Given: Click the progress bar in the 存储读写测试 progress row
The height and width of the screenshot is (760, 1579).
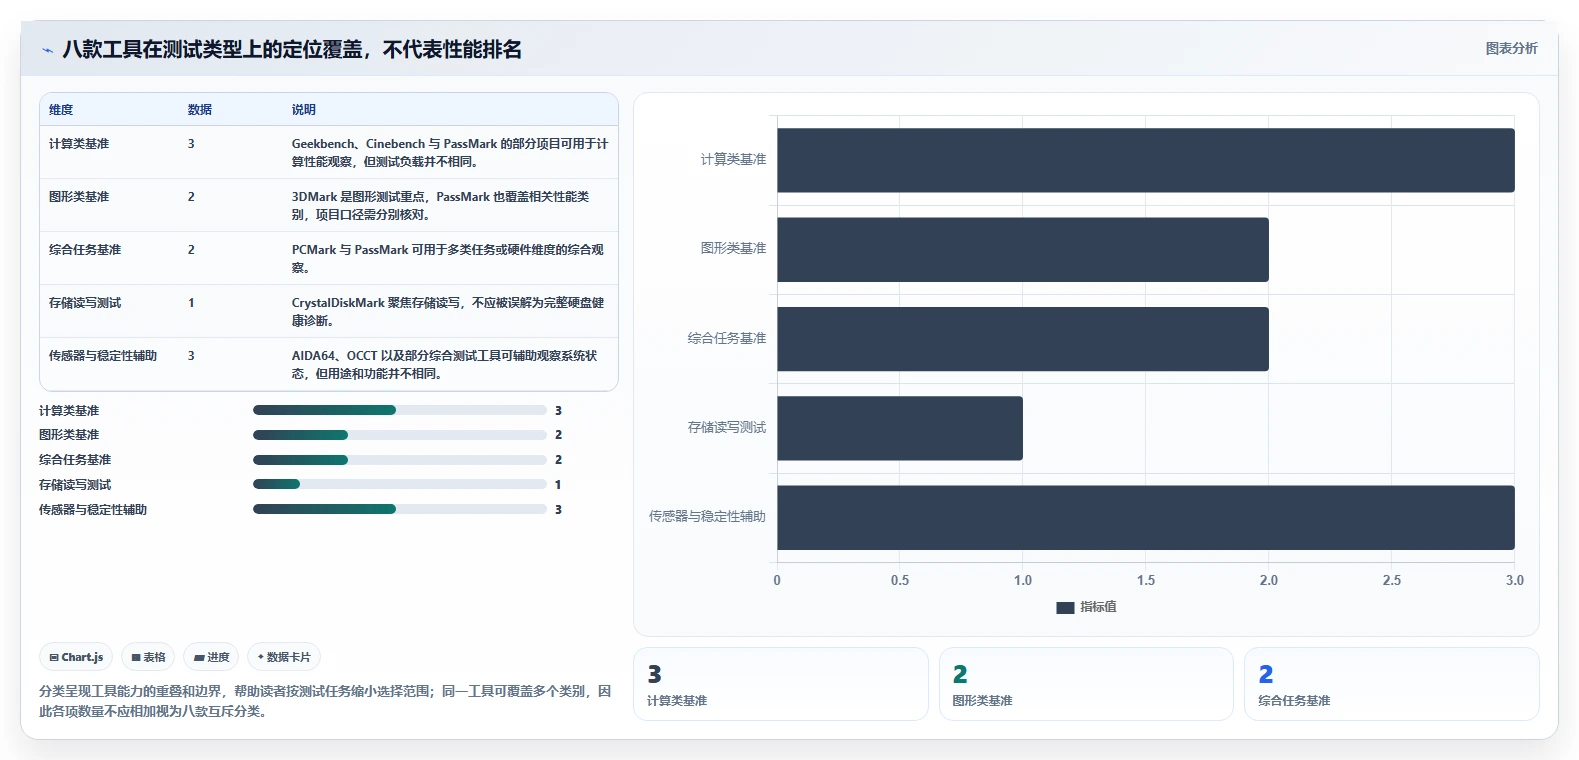Looking at the screenshot, I should point(400,484).
